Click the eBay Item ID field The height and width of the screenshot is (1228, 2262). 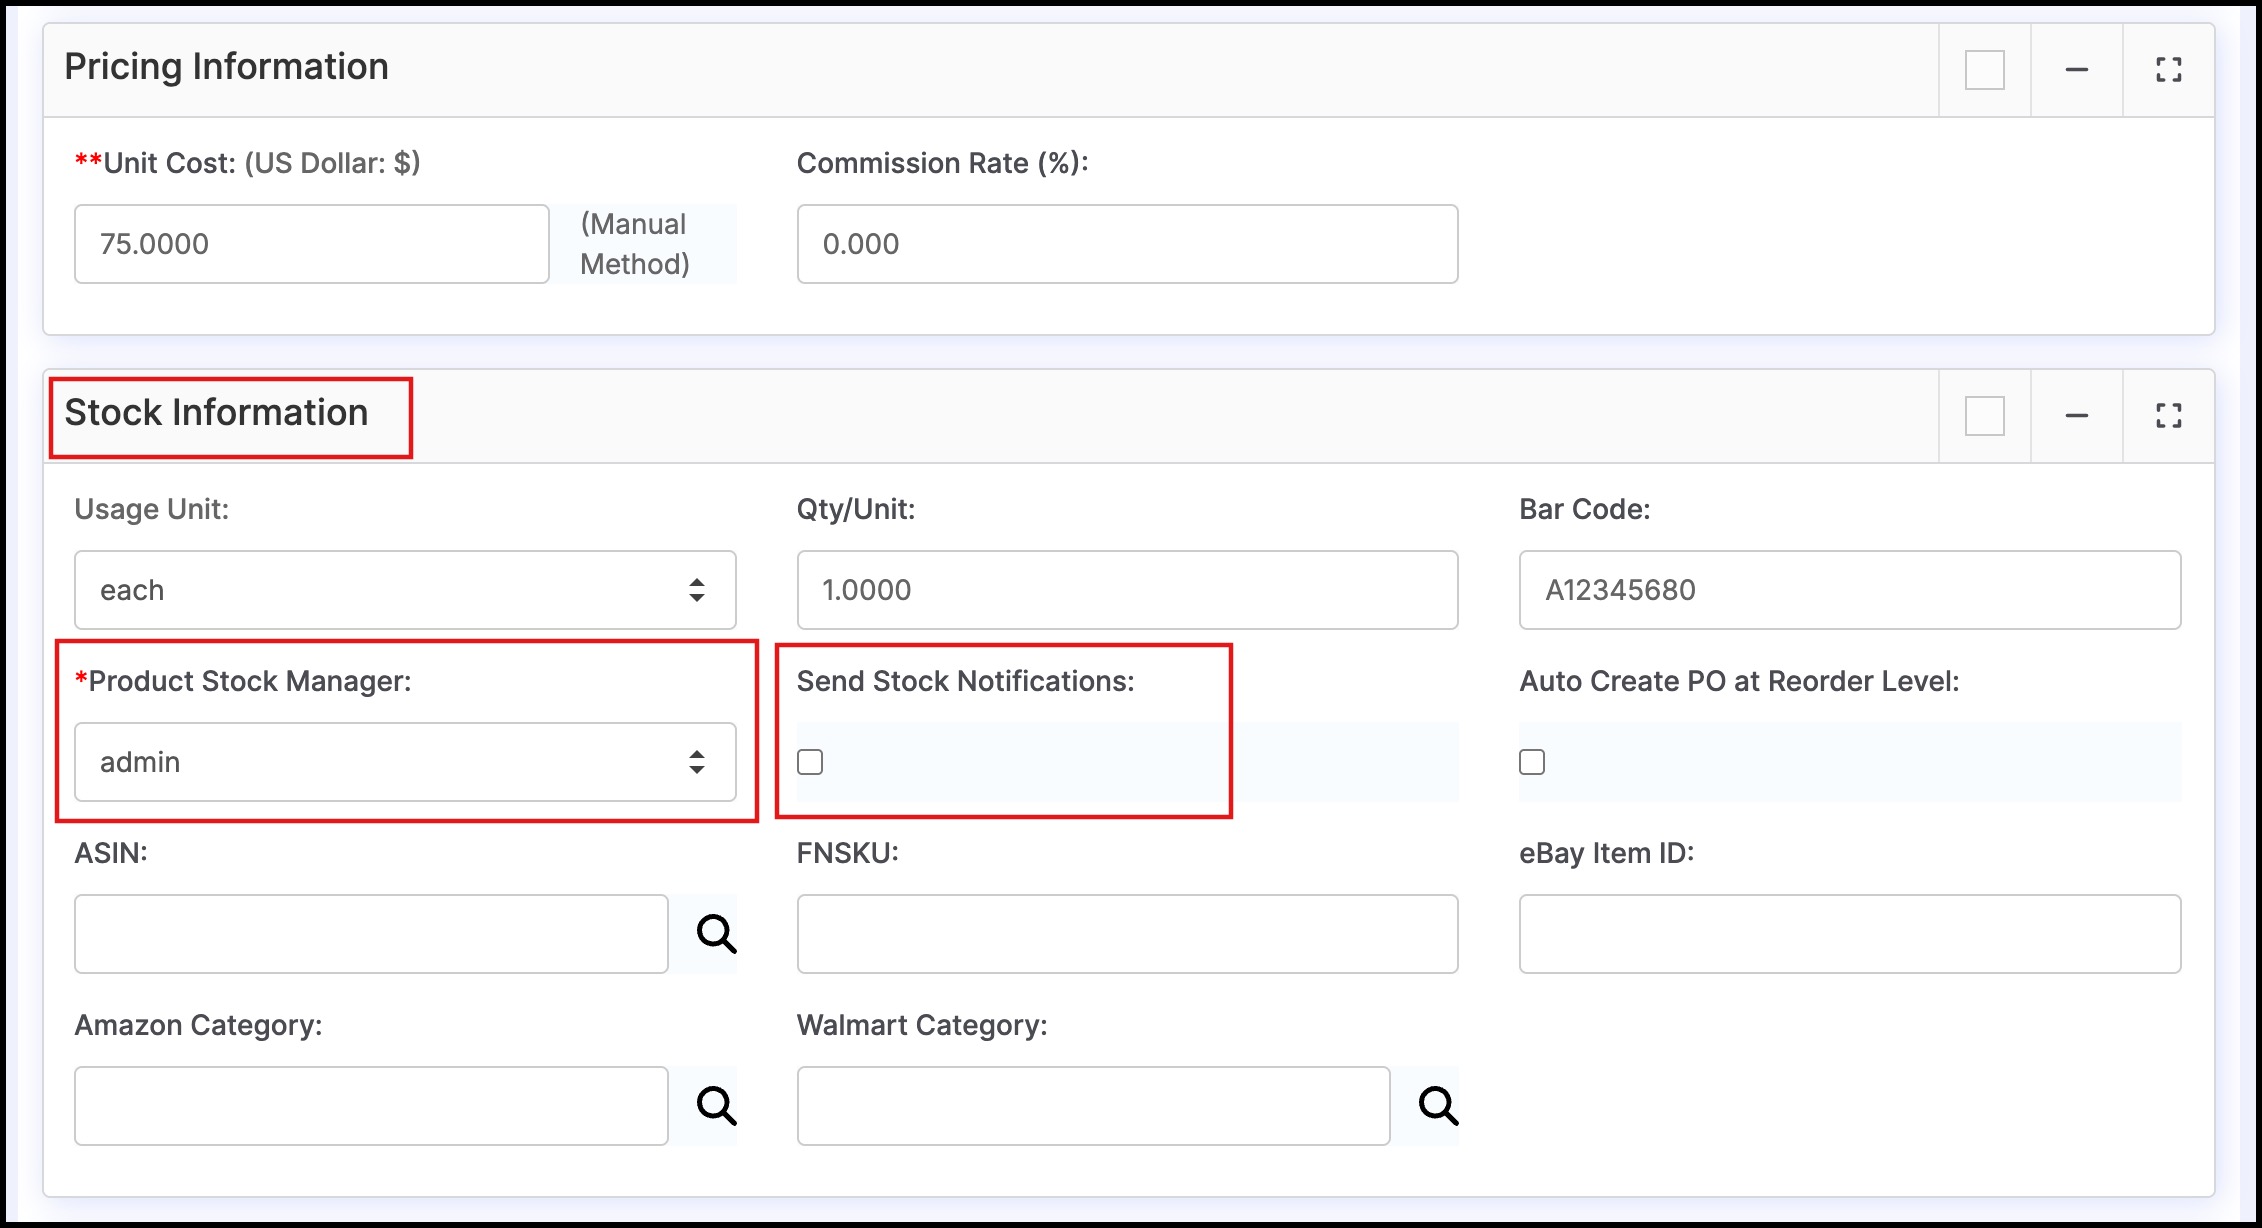point(1849,934)
